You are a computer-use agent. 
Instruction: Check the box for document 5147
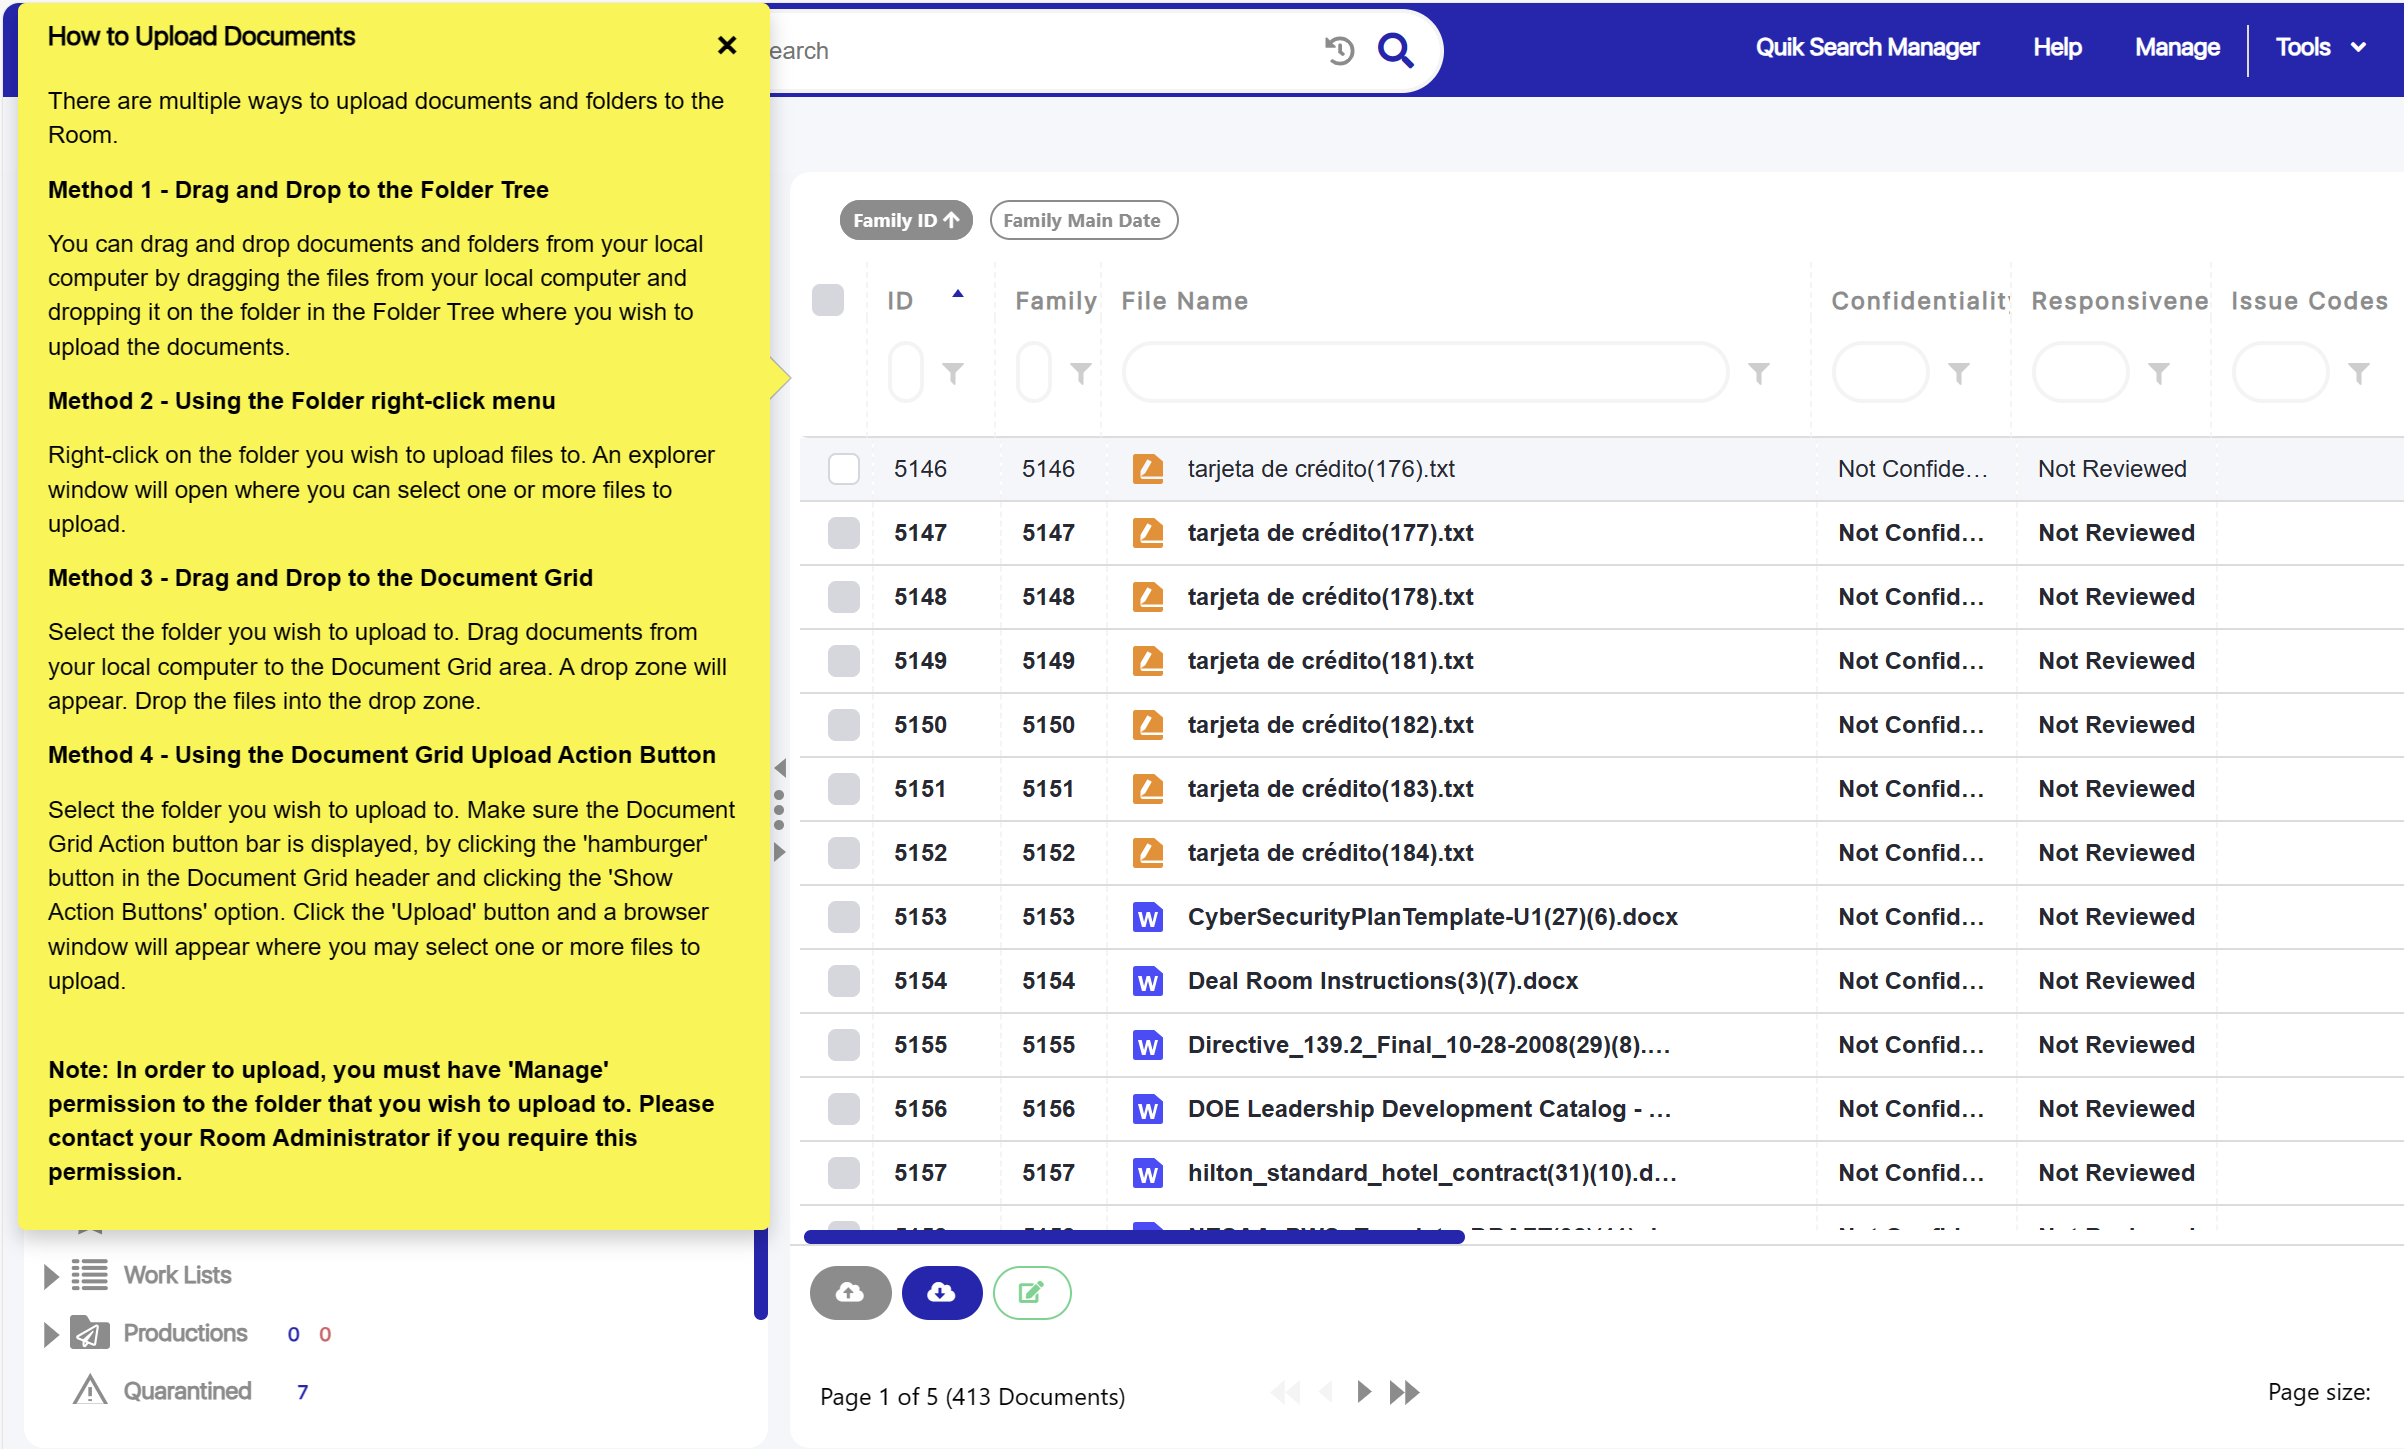(843, 532)
